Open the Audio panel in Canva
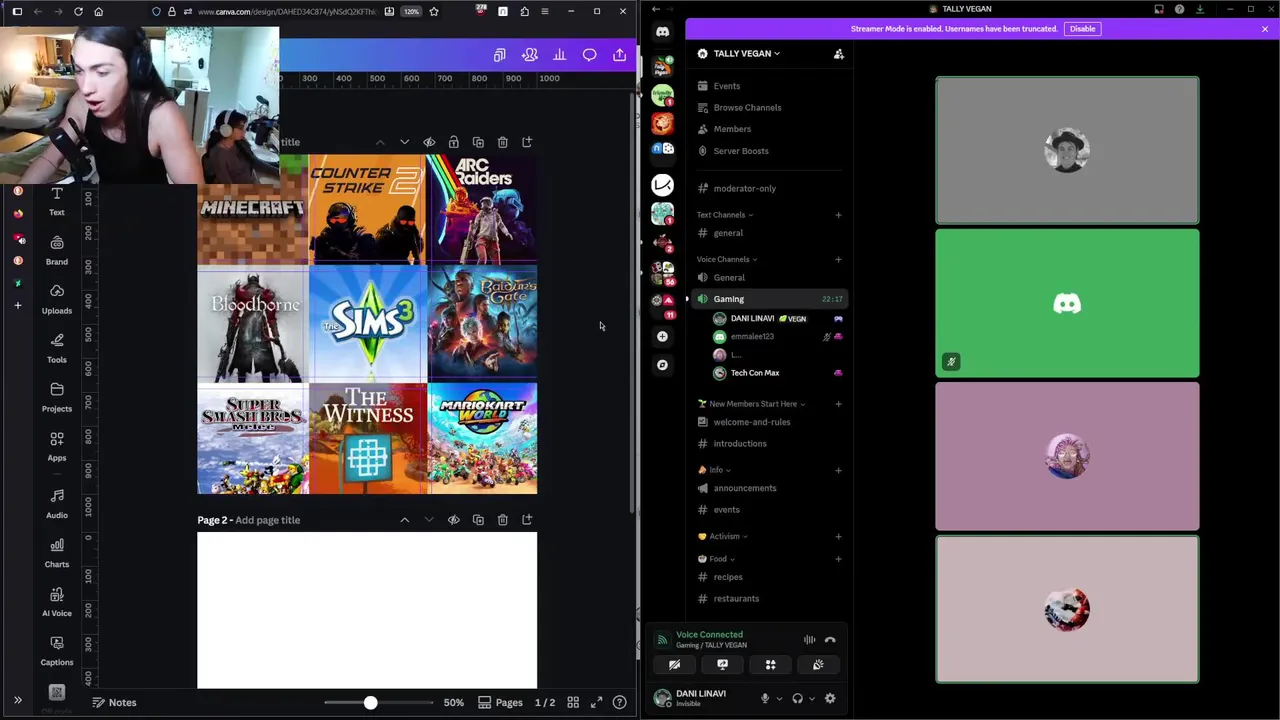 point(57,503)
